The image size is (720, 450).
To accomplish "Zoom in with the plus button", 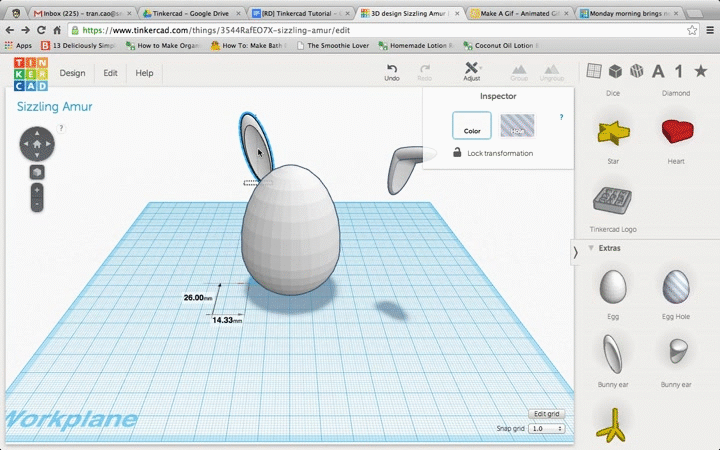I will pyautogui.click(x=37, y=189).
